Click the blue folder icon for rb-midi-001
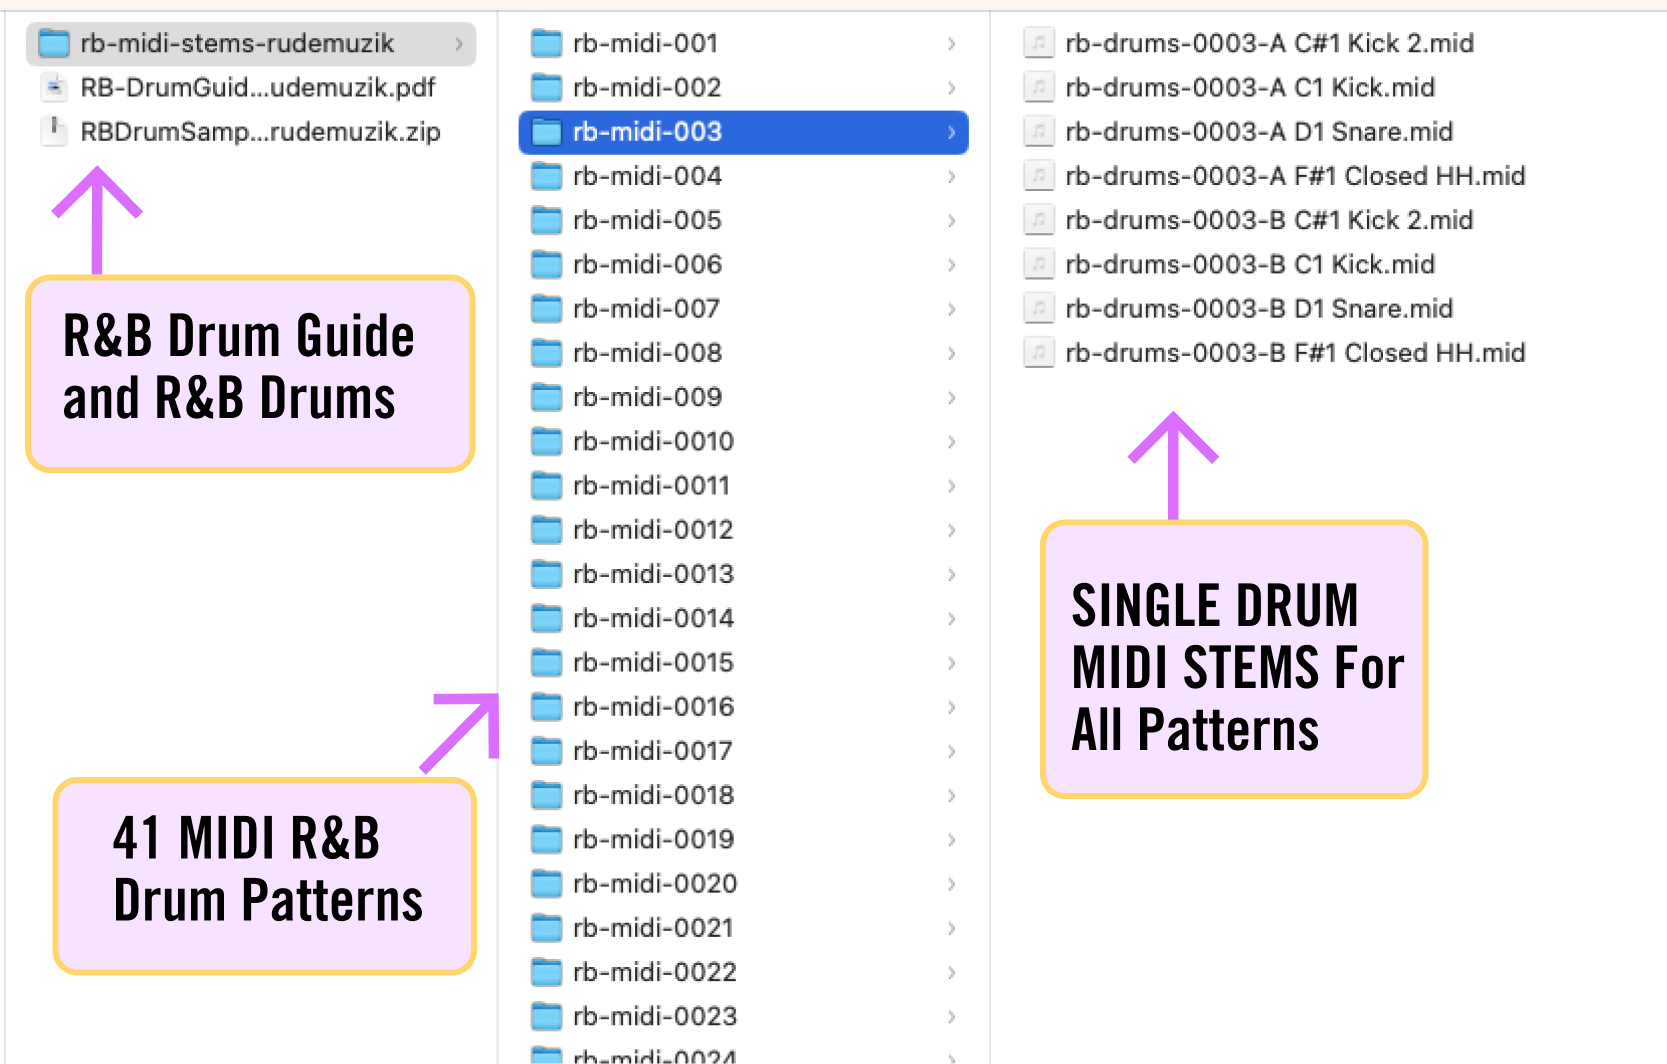Screen dimensions: 1667x1064 pyautogui.click(x=546, y=43)
